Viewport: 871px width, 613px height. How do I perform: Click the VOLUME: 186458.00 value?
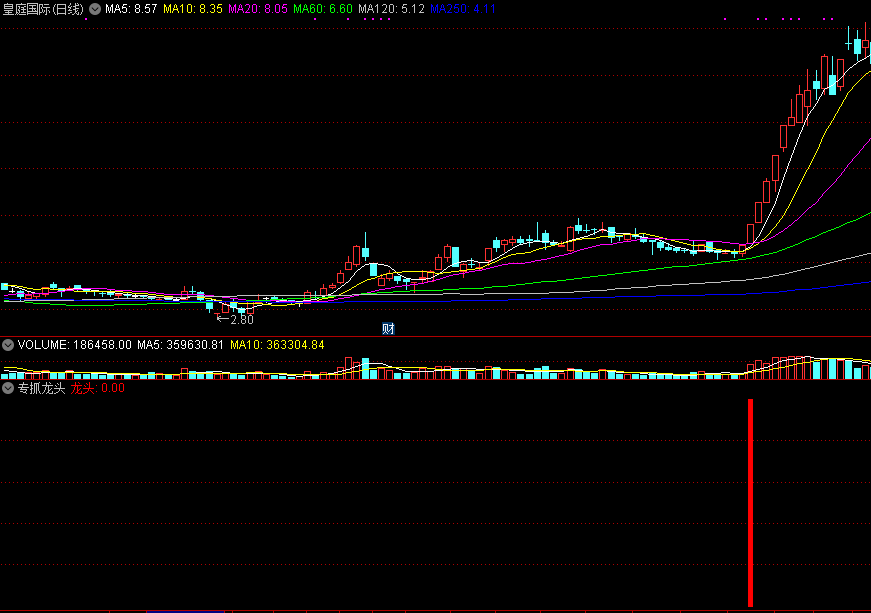(74, 345)
